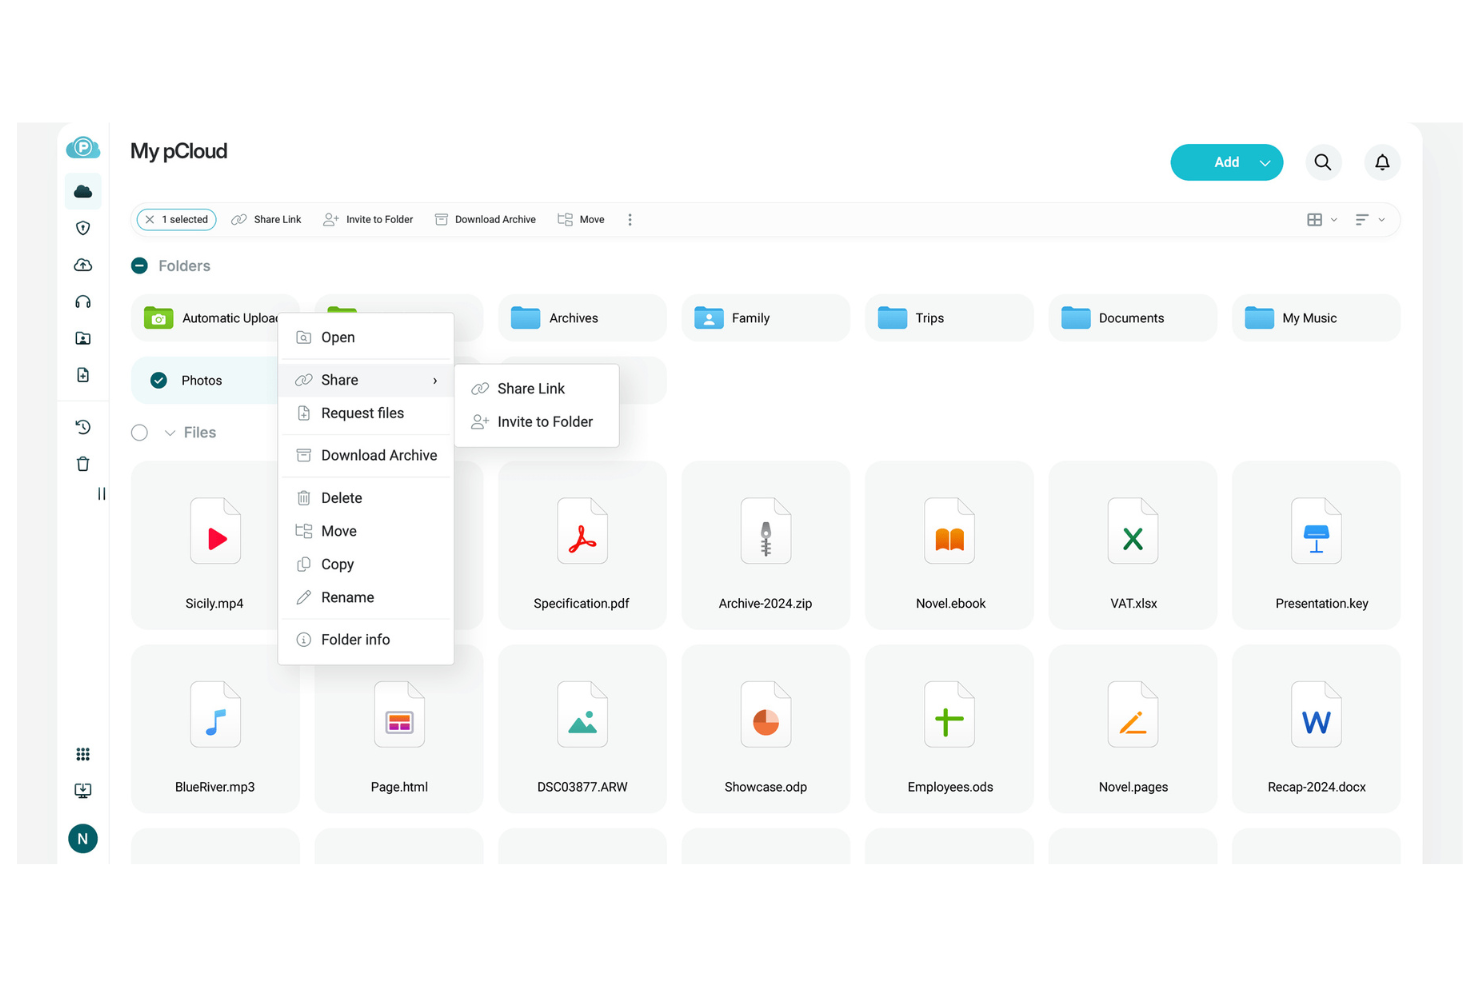Click Share Link in the toolbar

pos(266,220)
